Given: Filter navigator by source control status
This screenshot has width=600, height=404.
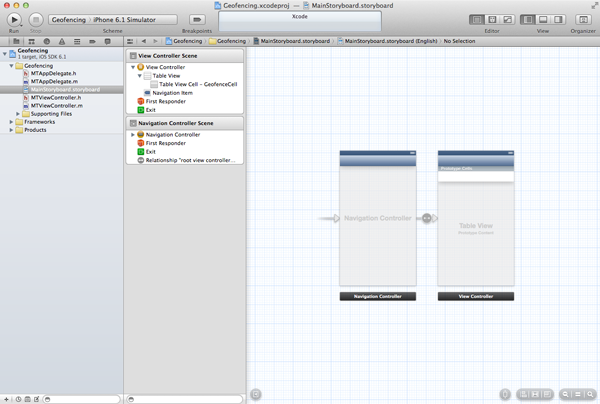Looking at the screenshot, I should [27, 399].
